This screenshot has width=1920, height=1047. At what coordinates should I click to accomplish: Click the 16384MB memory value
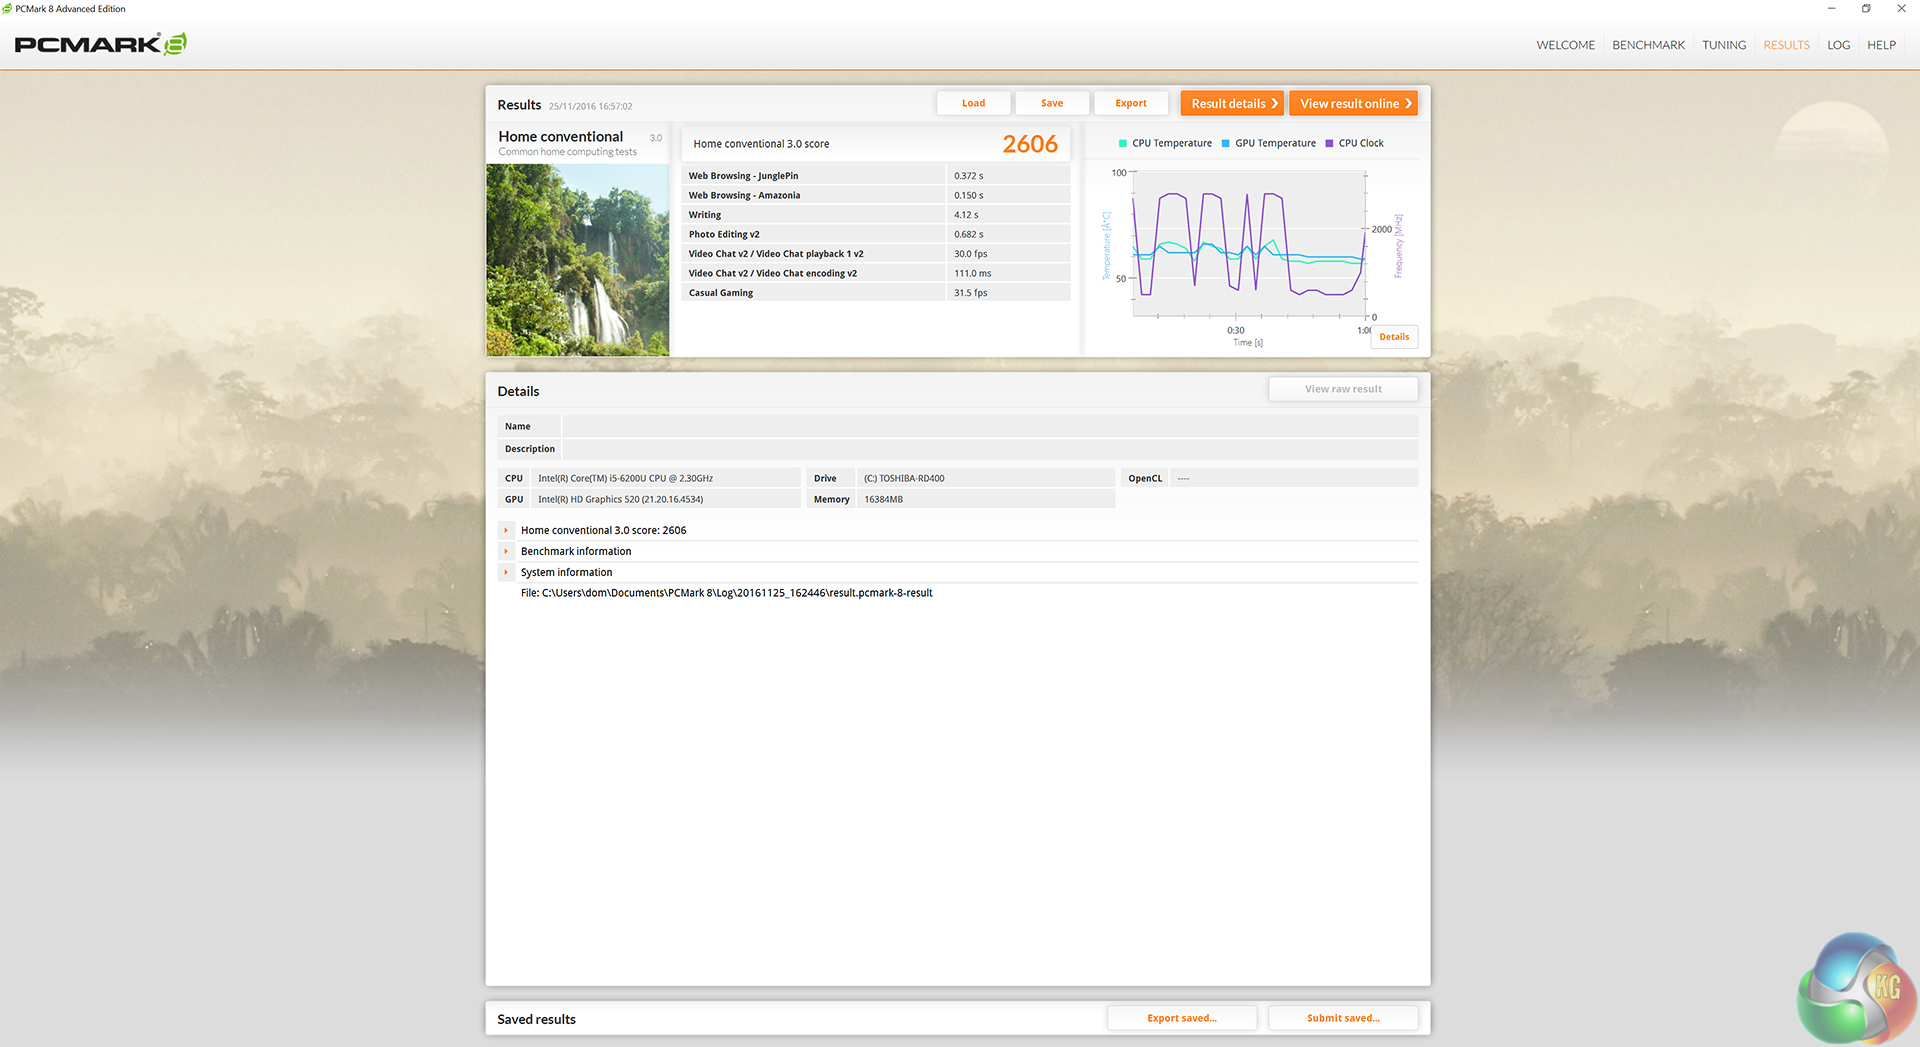[884, 499]
